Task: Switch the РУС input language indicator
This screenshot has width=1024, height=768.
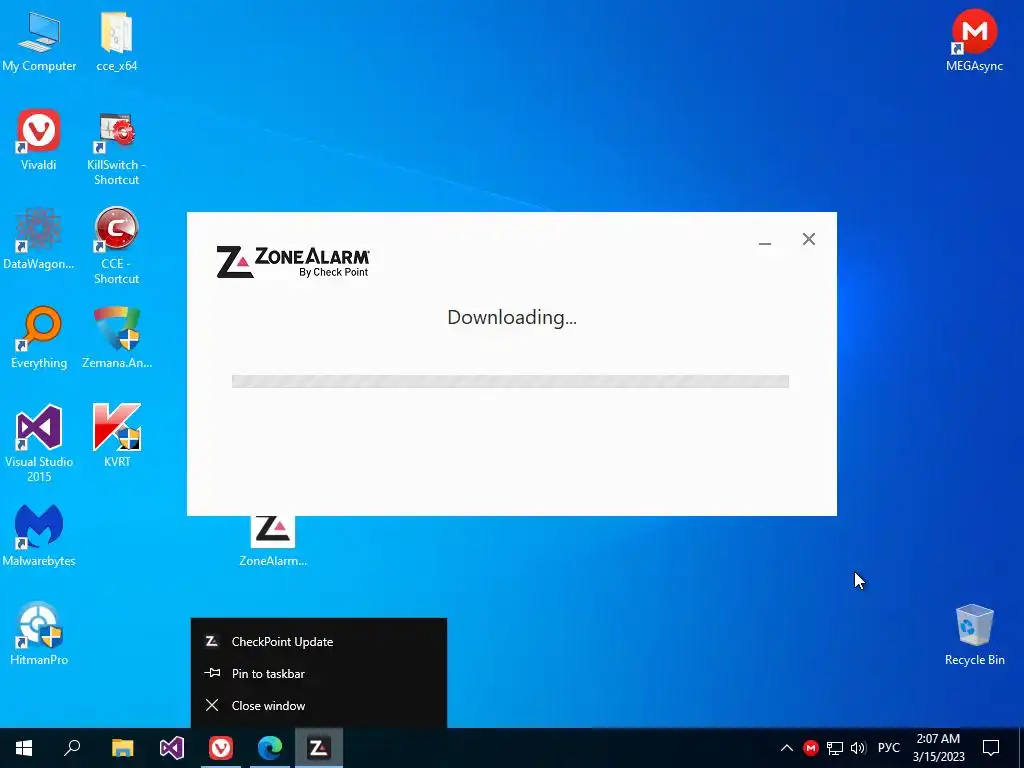Action: point(888,748)
